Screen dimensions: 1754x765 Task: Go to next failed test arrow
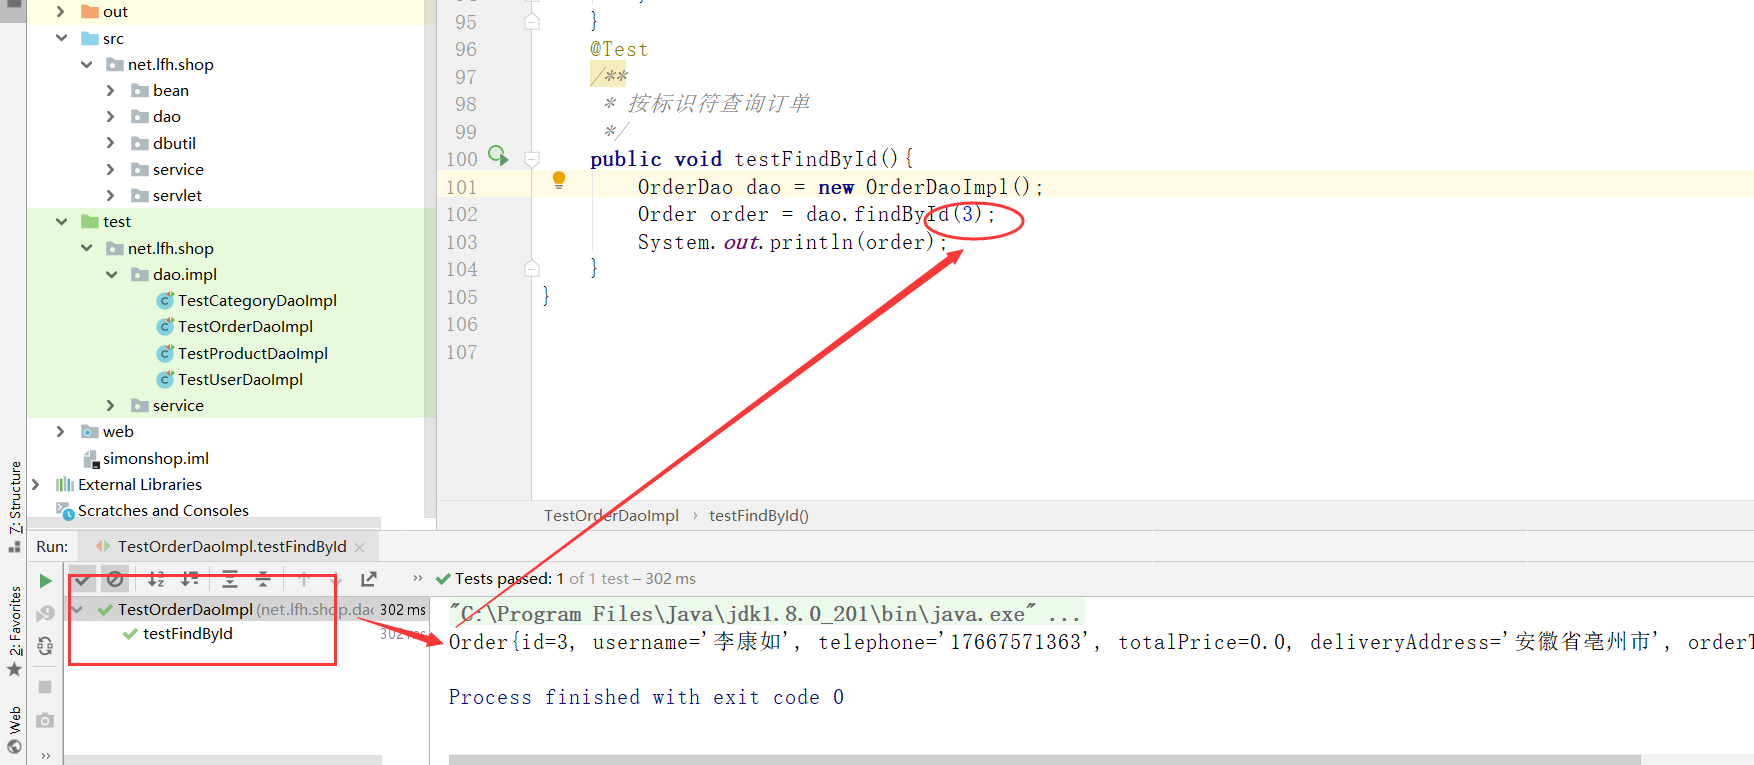click(336, 579)
